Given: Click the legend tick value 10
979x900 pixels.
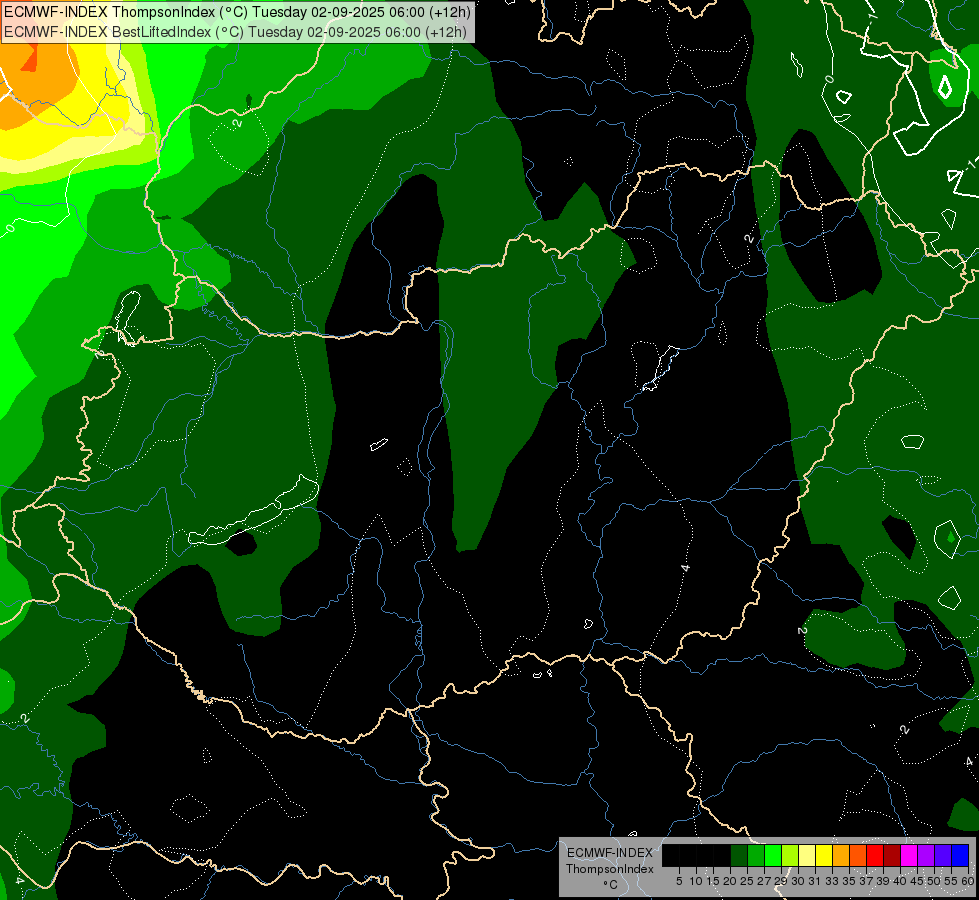Looking at the screenshot, I should point(696,881).
